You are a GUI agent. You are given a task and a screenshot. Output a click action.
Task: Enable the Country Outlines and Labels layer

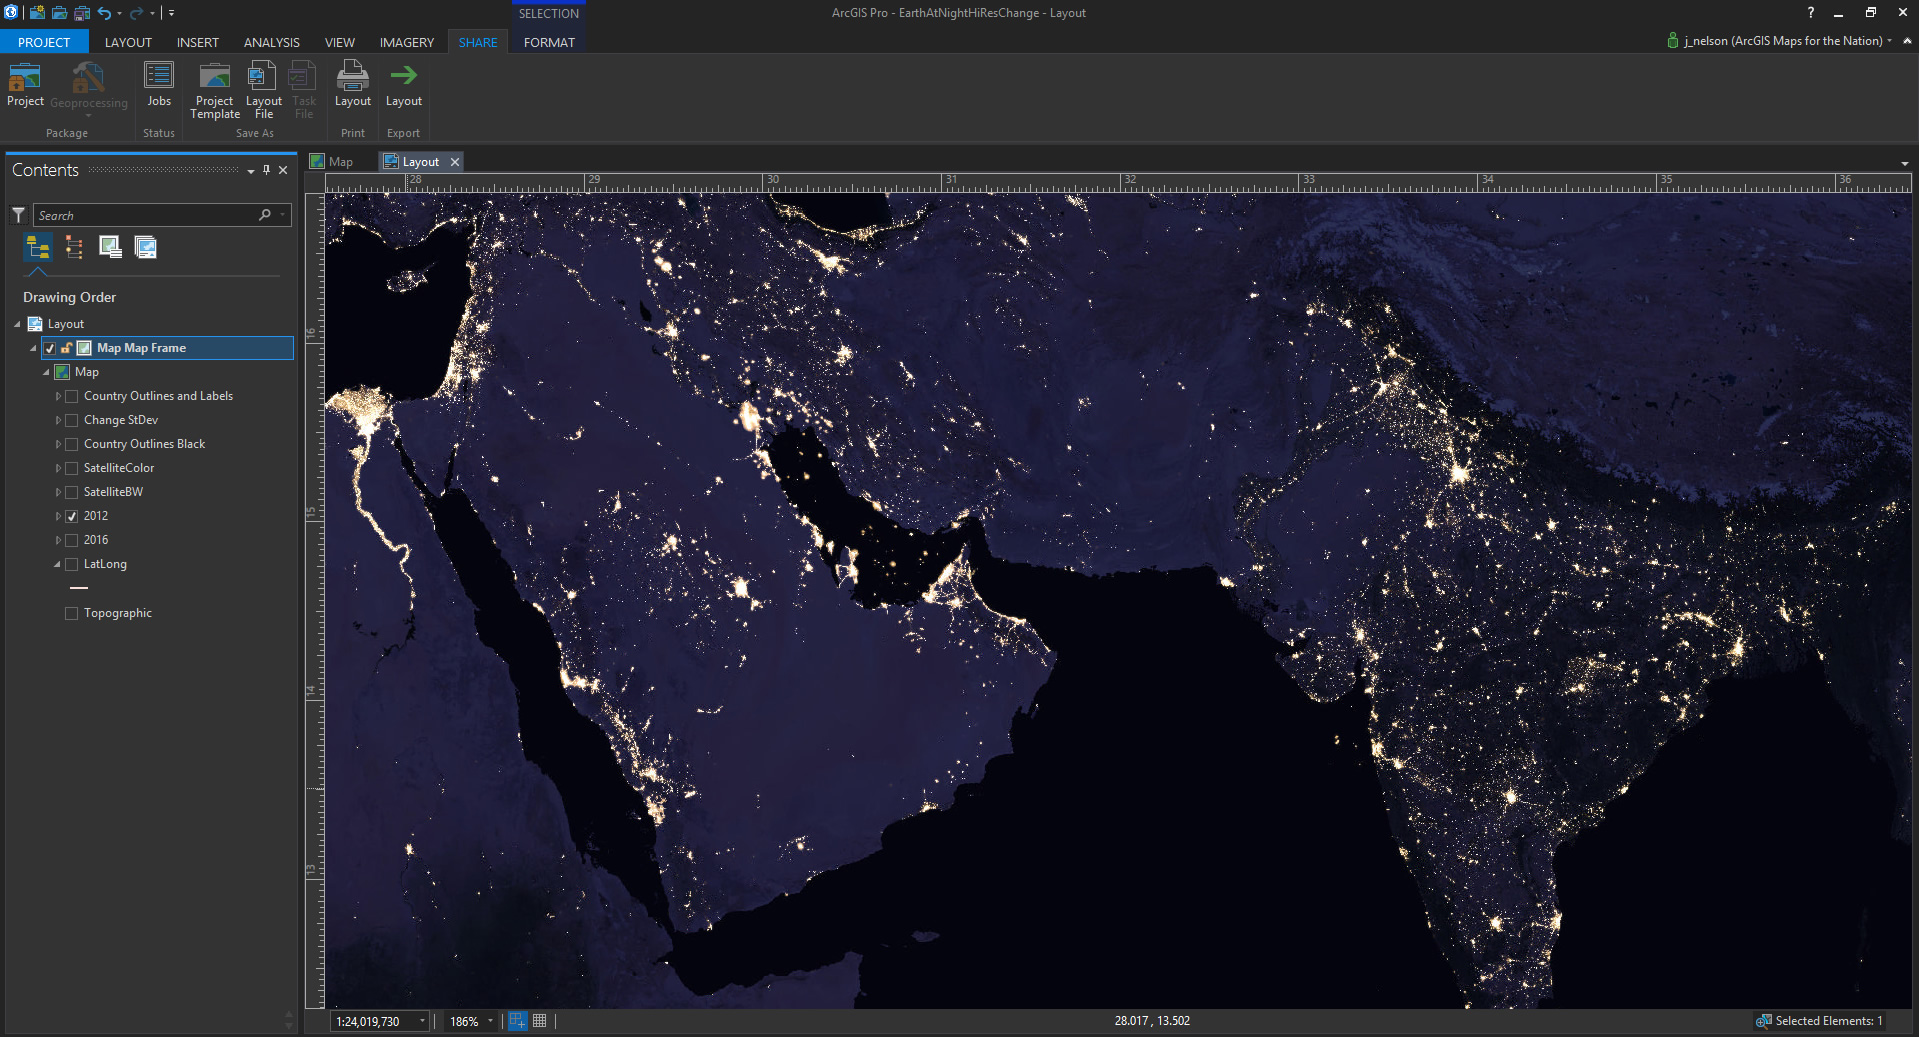(72, 396)
